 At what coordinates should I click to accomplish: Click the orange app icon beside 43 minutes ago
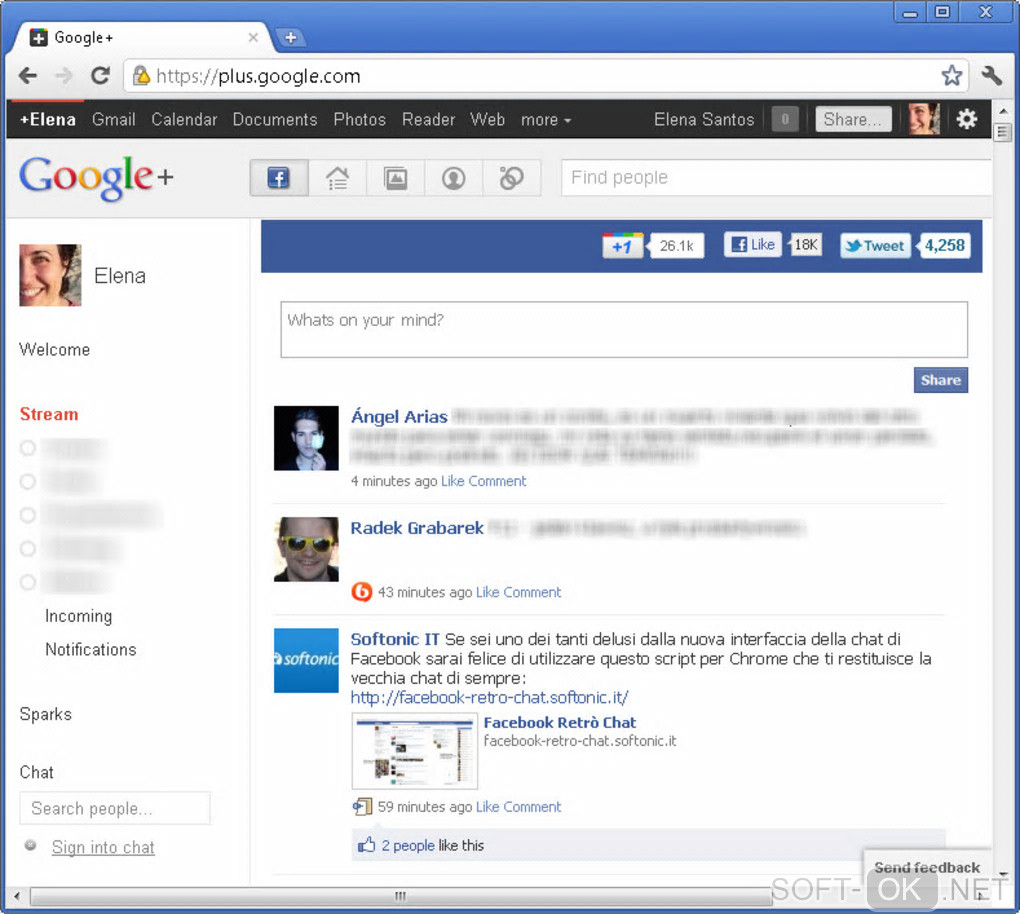(x=362, y=592)
